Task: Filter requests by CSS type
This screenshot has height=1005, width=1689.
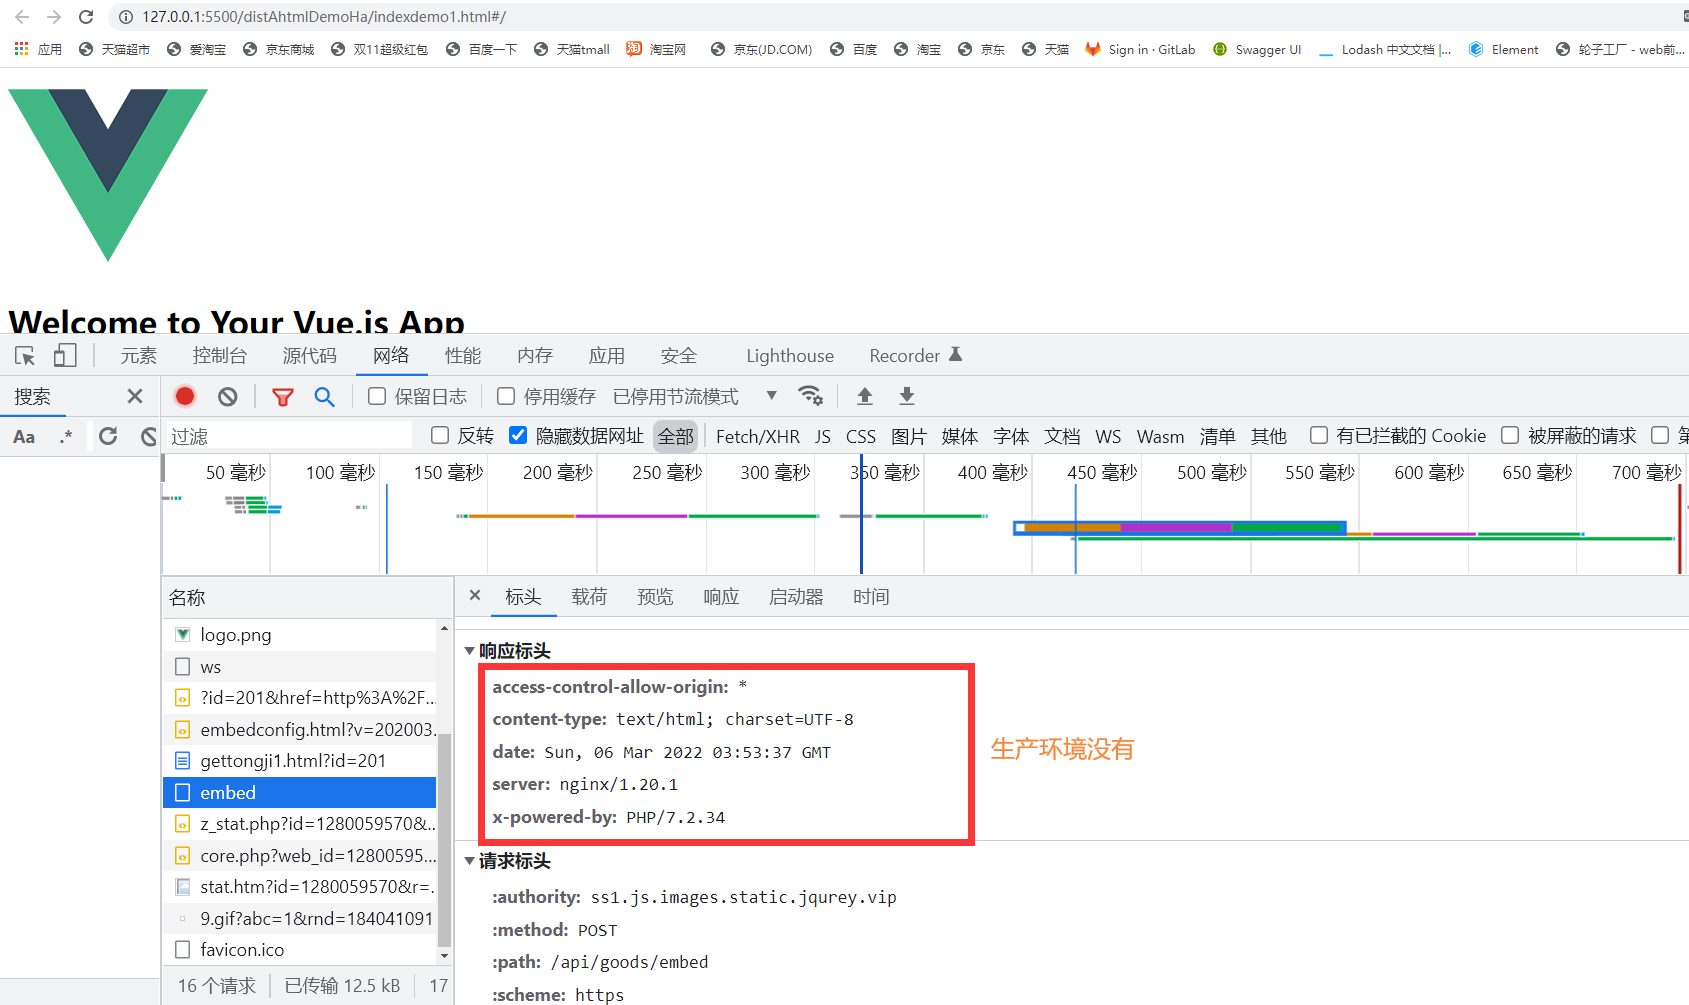Action: [x=861, y=436]
